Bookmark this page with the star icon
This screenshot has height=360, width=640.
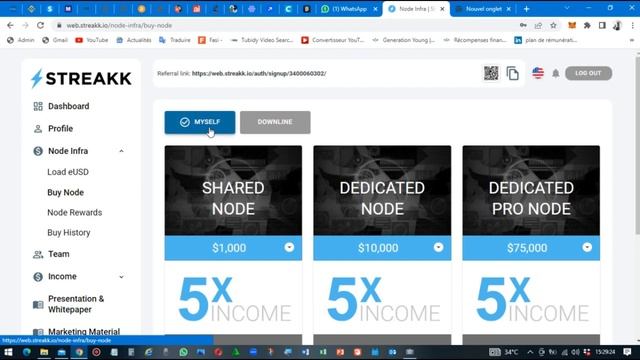[553, 25]
